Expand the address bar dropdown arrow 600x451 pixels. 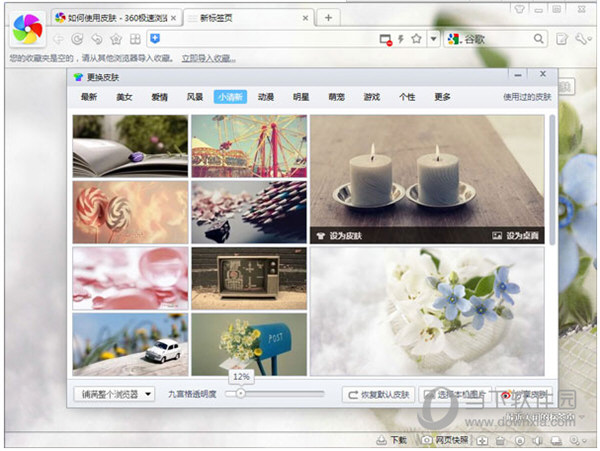tap(433, 39)
